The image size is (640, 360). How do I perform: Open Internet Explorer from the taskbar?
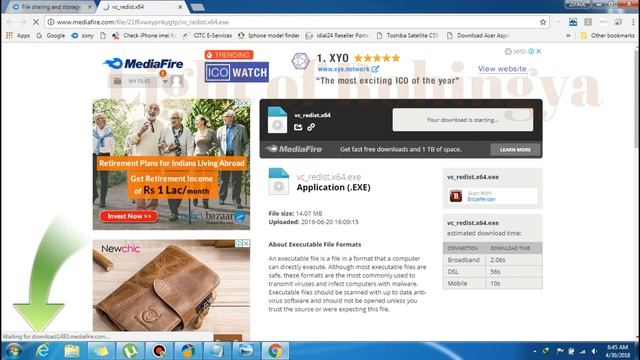coord(42,351)
